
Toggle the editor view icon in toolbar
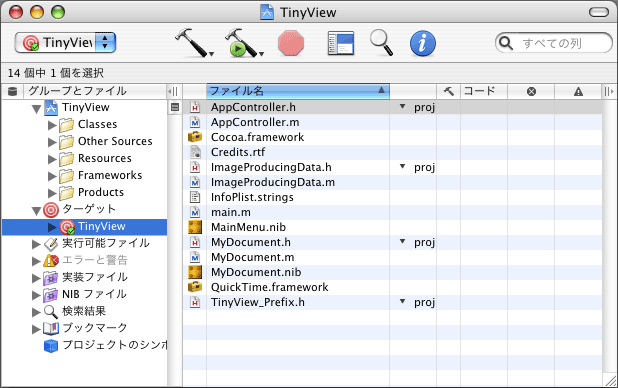pos(341,43)
